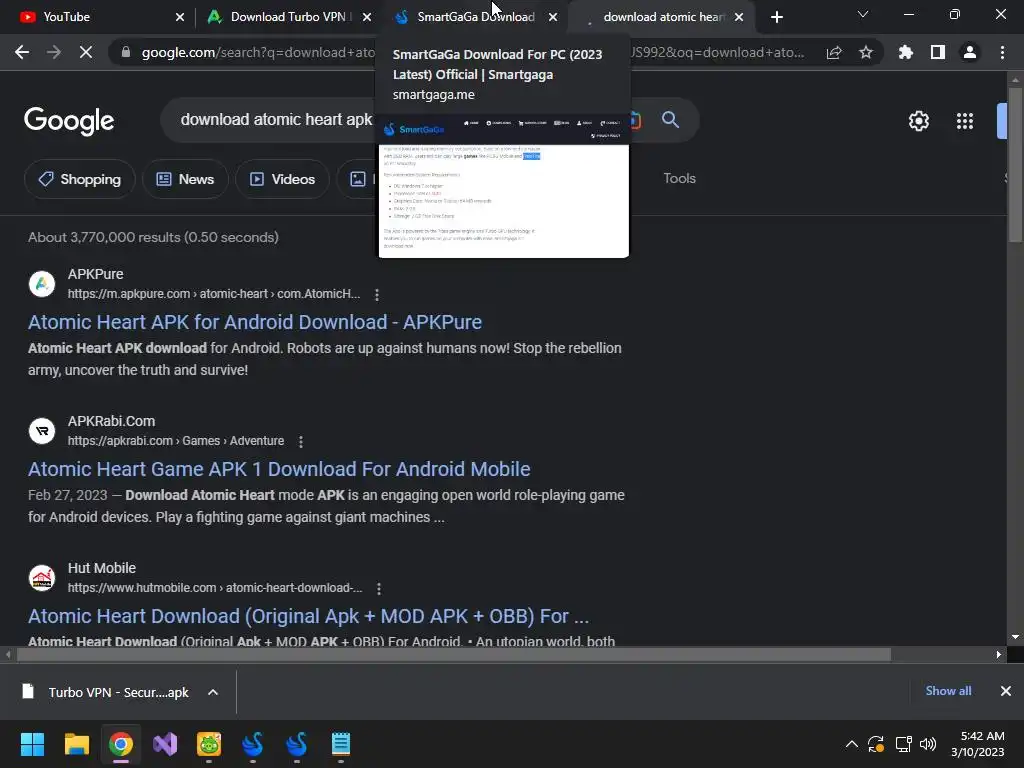Go forward to the next page

click(54, 52)
